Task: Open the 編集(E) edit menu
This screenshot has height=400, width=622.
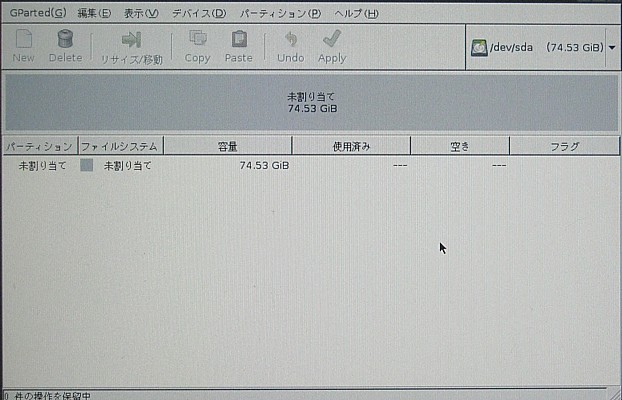Action: tap(94, 13)
